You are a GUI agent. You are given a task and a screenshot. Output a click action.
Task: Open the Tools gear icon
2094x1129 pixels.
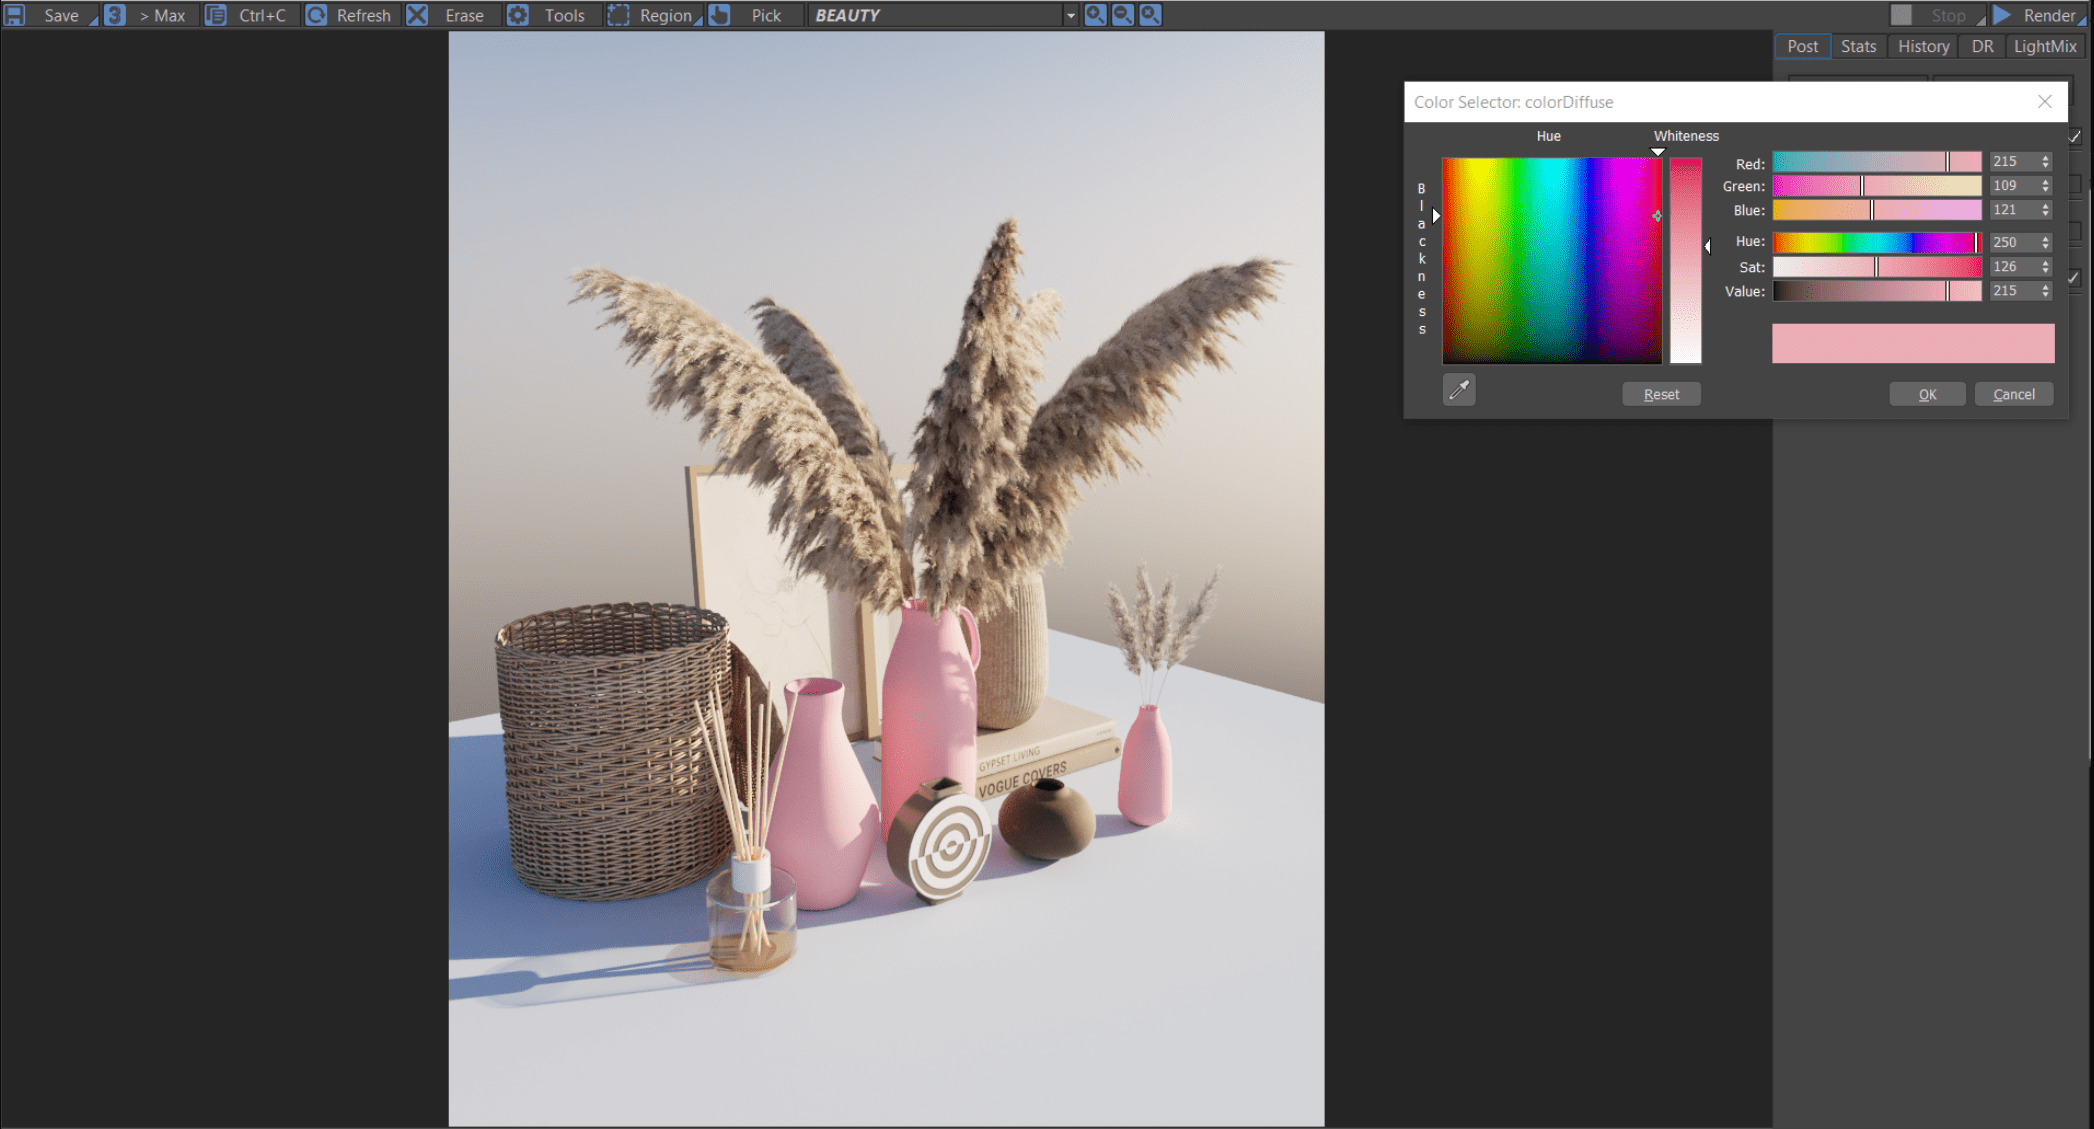518,14
